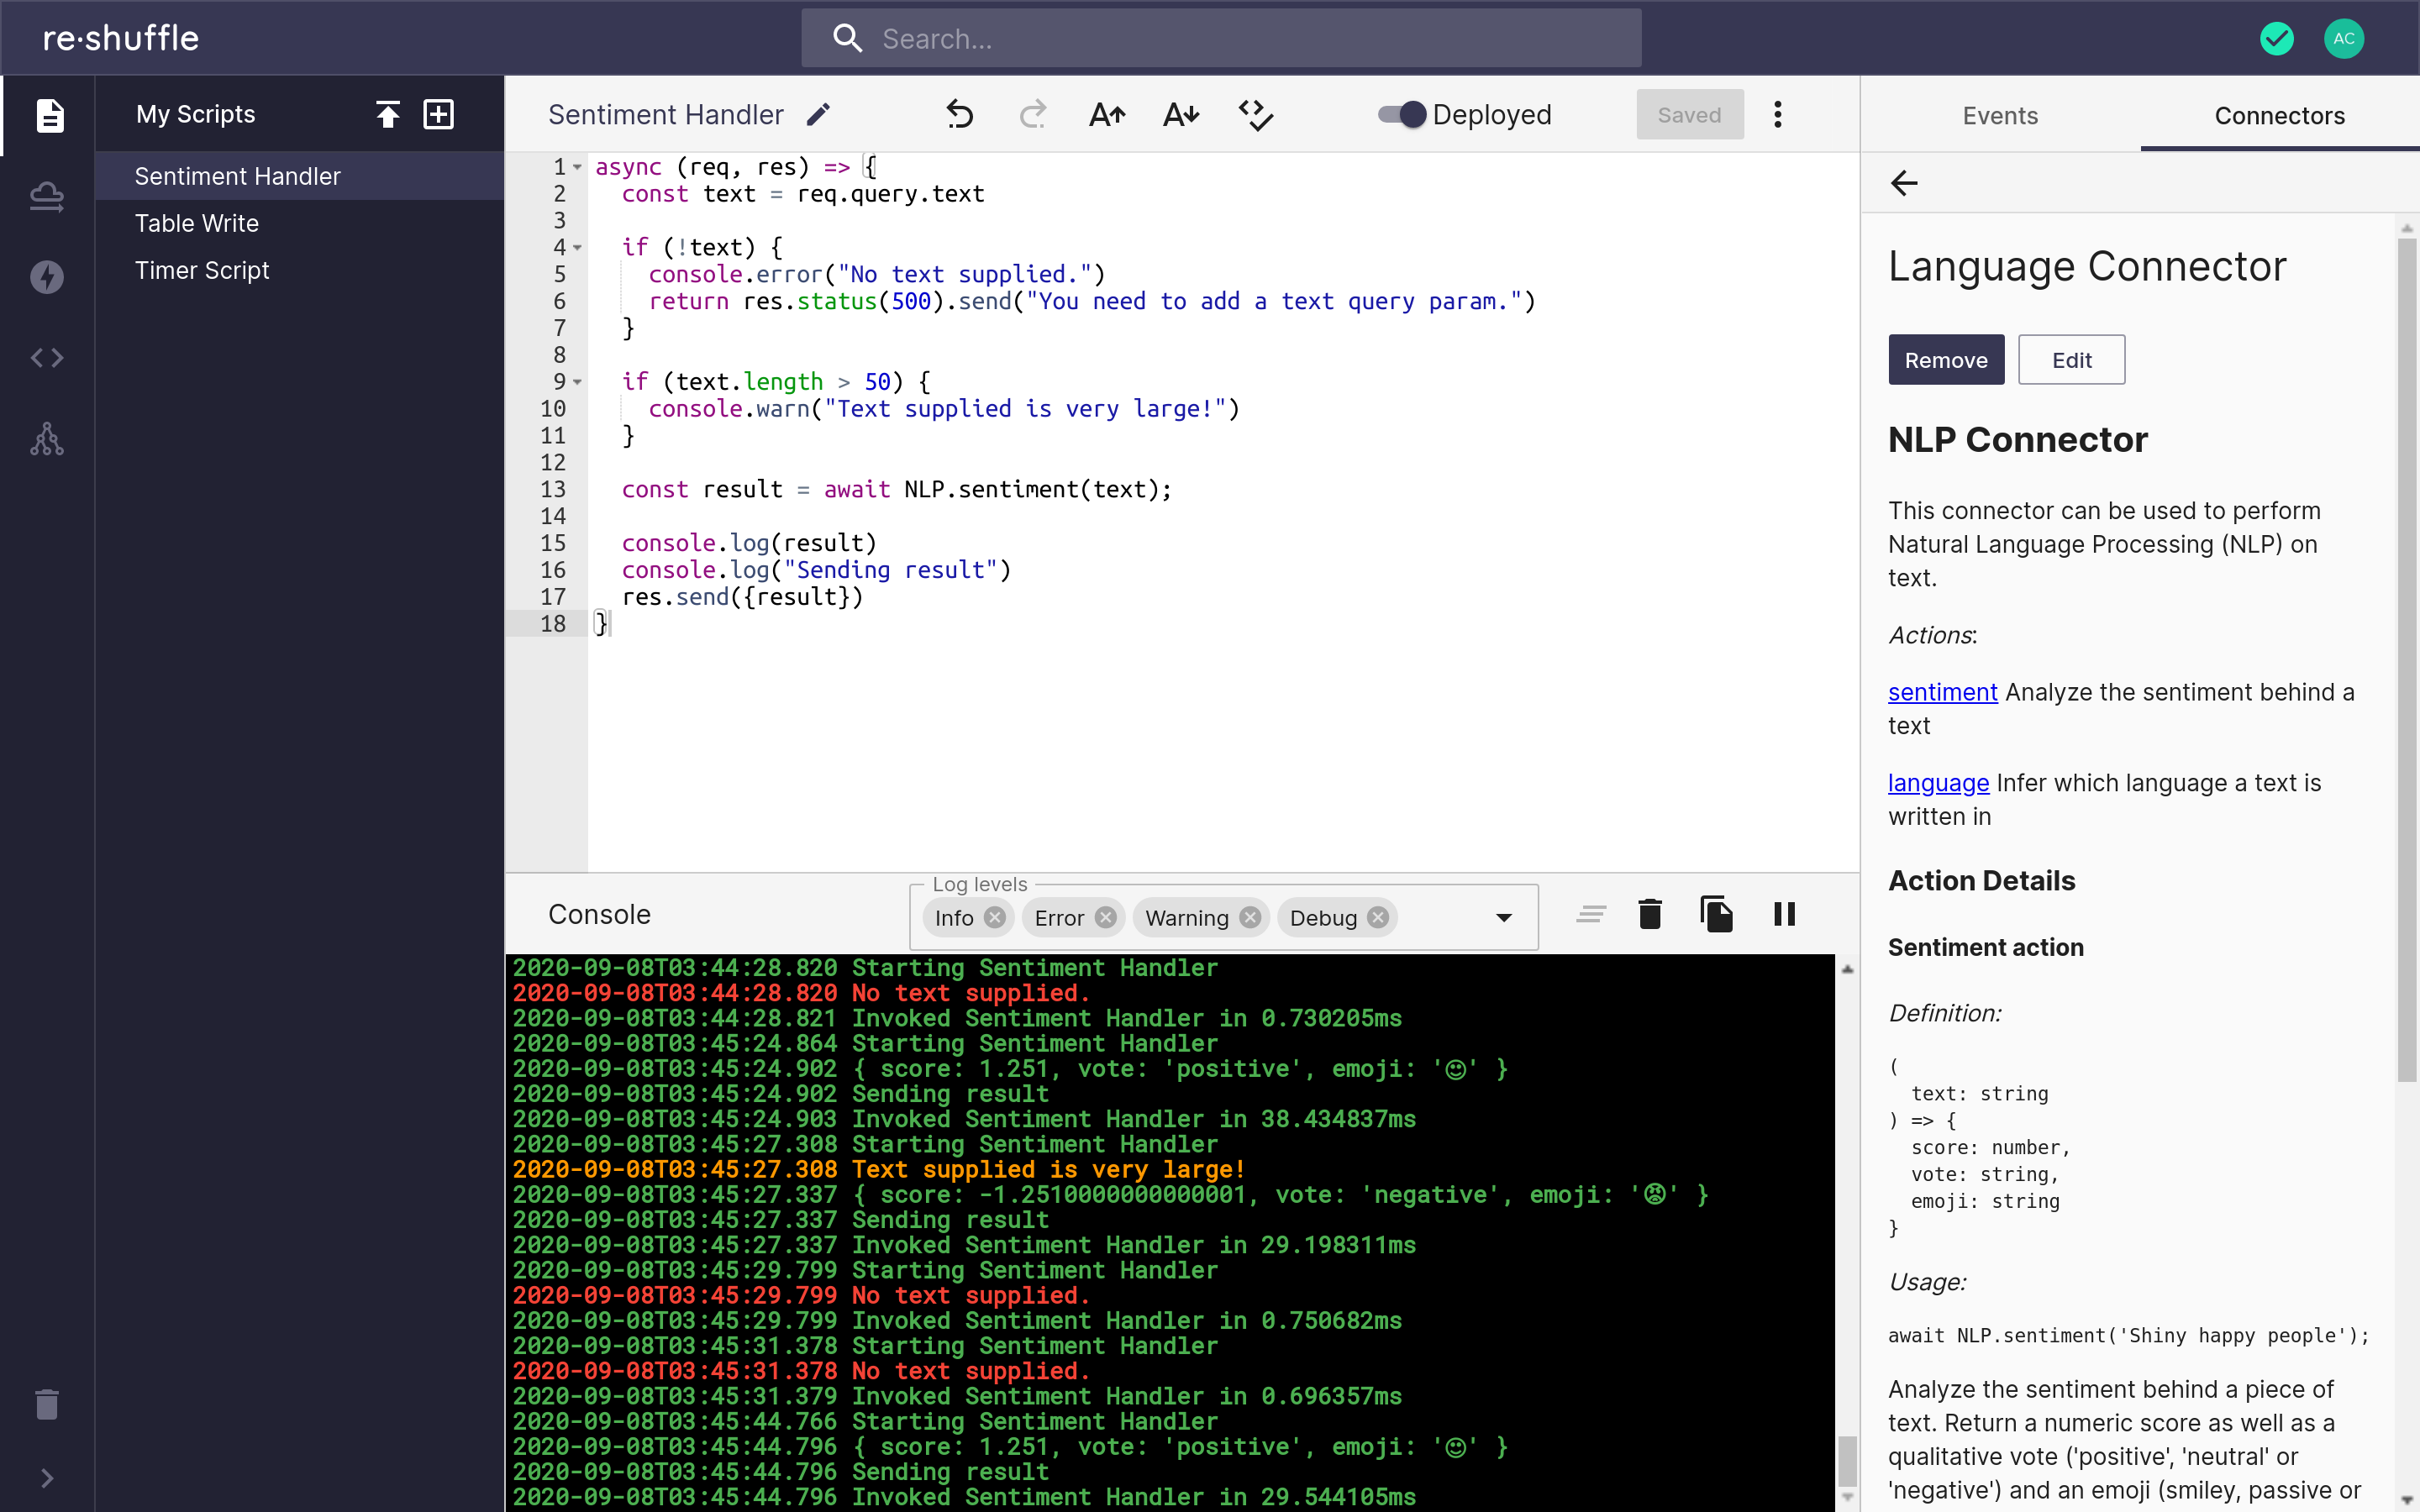
Task: Add a new script
Action: click(x=439, y=115)
